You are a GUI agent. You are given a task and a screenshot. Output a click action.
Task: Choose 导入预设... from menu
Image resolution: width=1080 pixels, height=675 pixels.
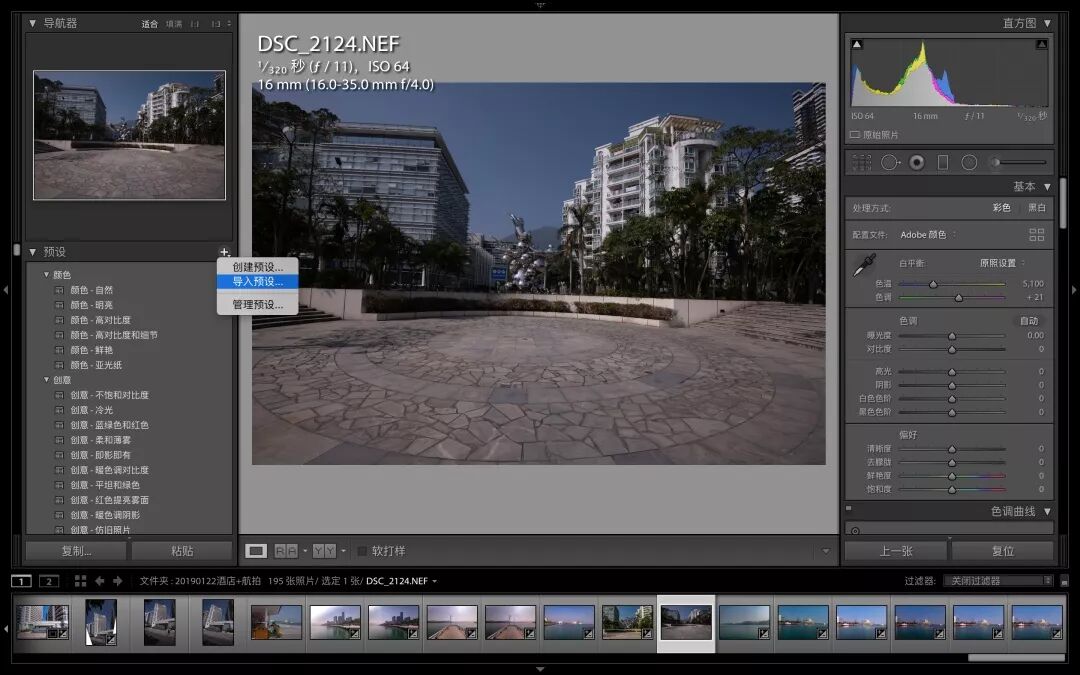click(x=258, y=282)
